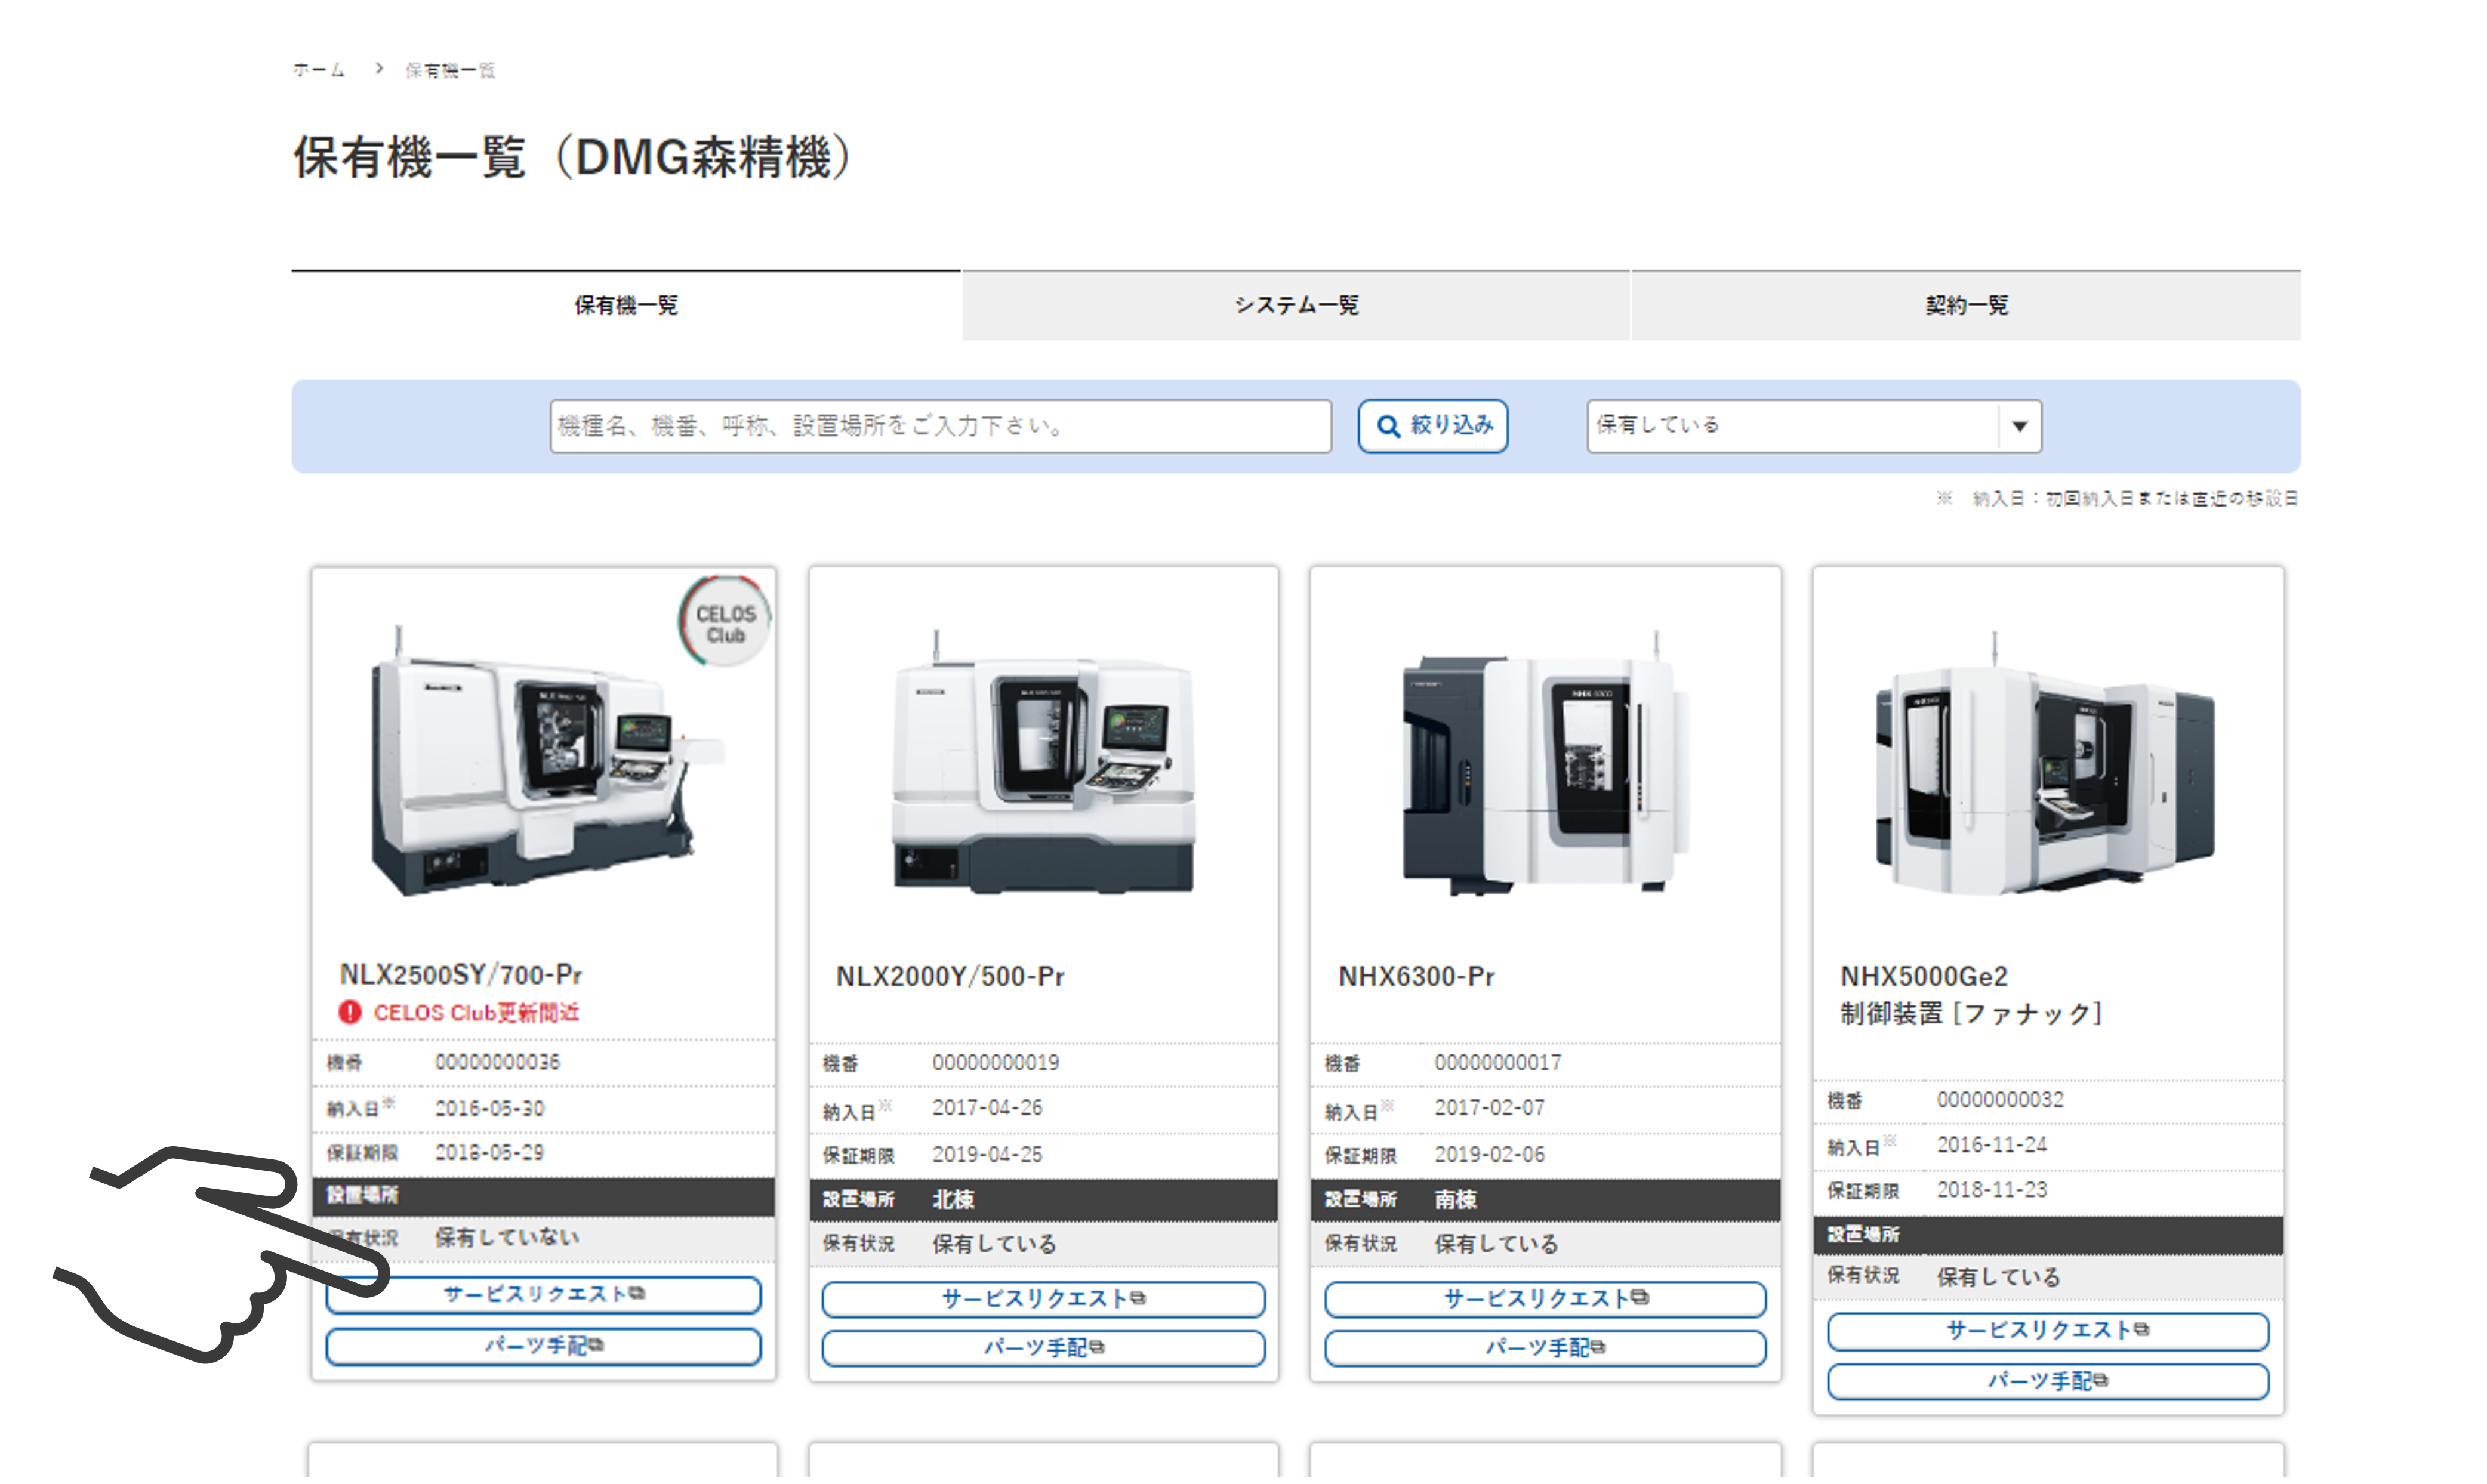Viewport: 2487px width, 1484px height.
Task: Click delivery date 2016-11-24
Action: 1992,1145
